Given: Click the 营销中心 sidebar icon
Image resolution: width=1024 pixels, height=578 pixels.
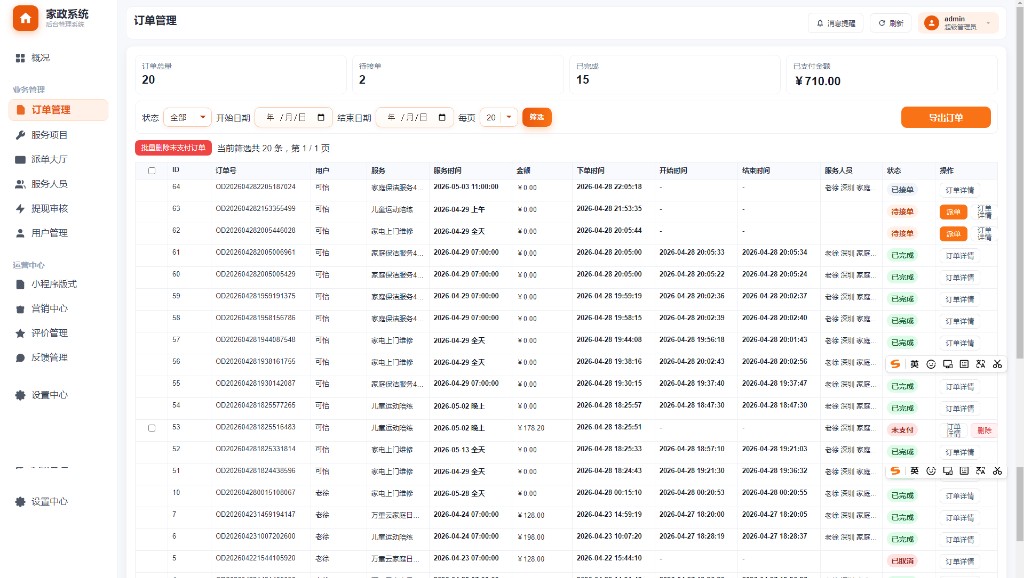Looking at the screenshot, I should [20, 309].
